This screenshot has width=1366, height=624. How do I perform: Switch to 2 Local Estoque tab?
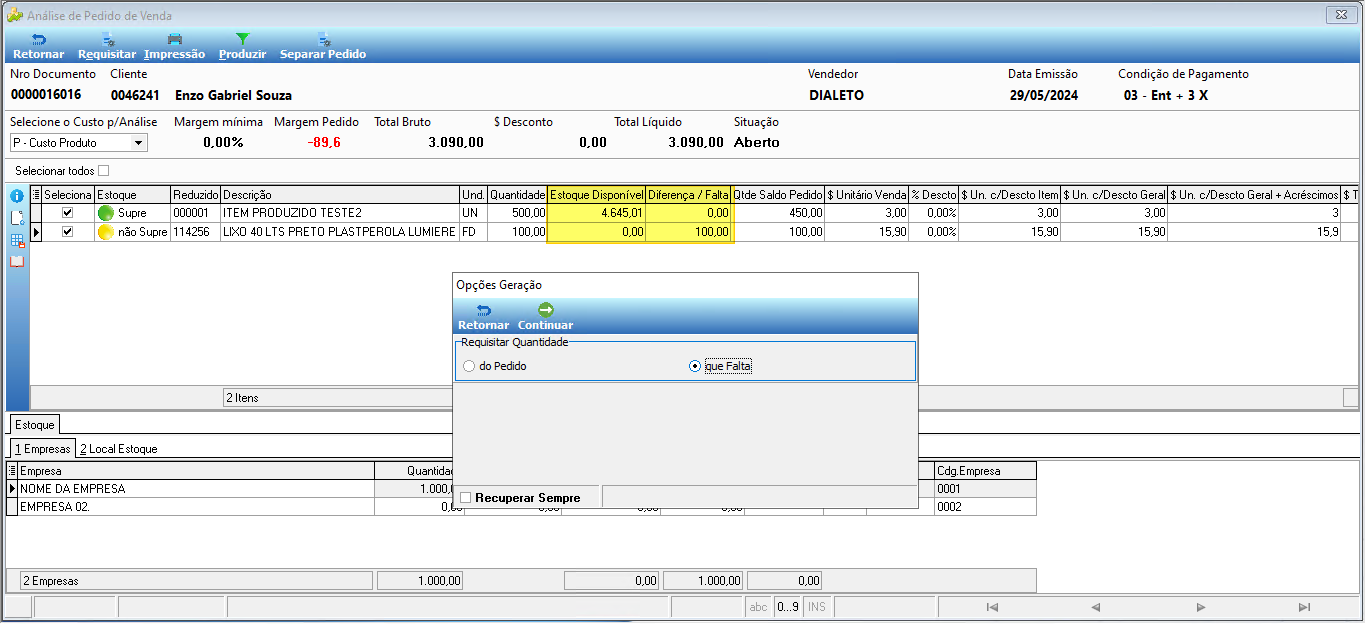coord(119,449)
